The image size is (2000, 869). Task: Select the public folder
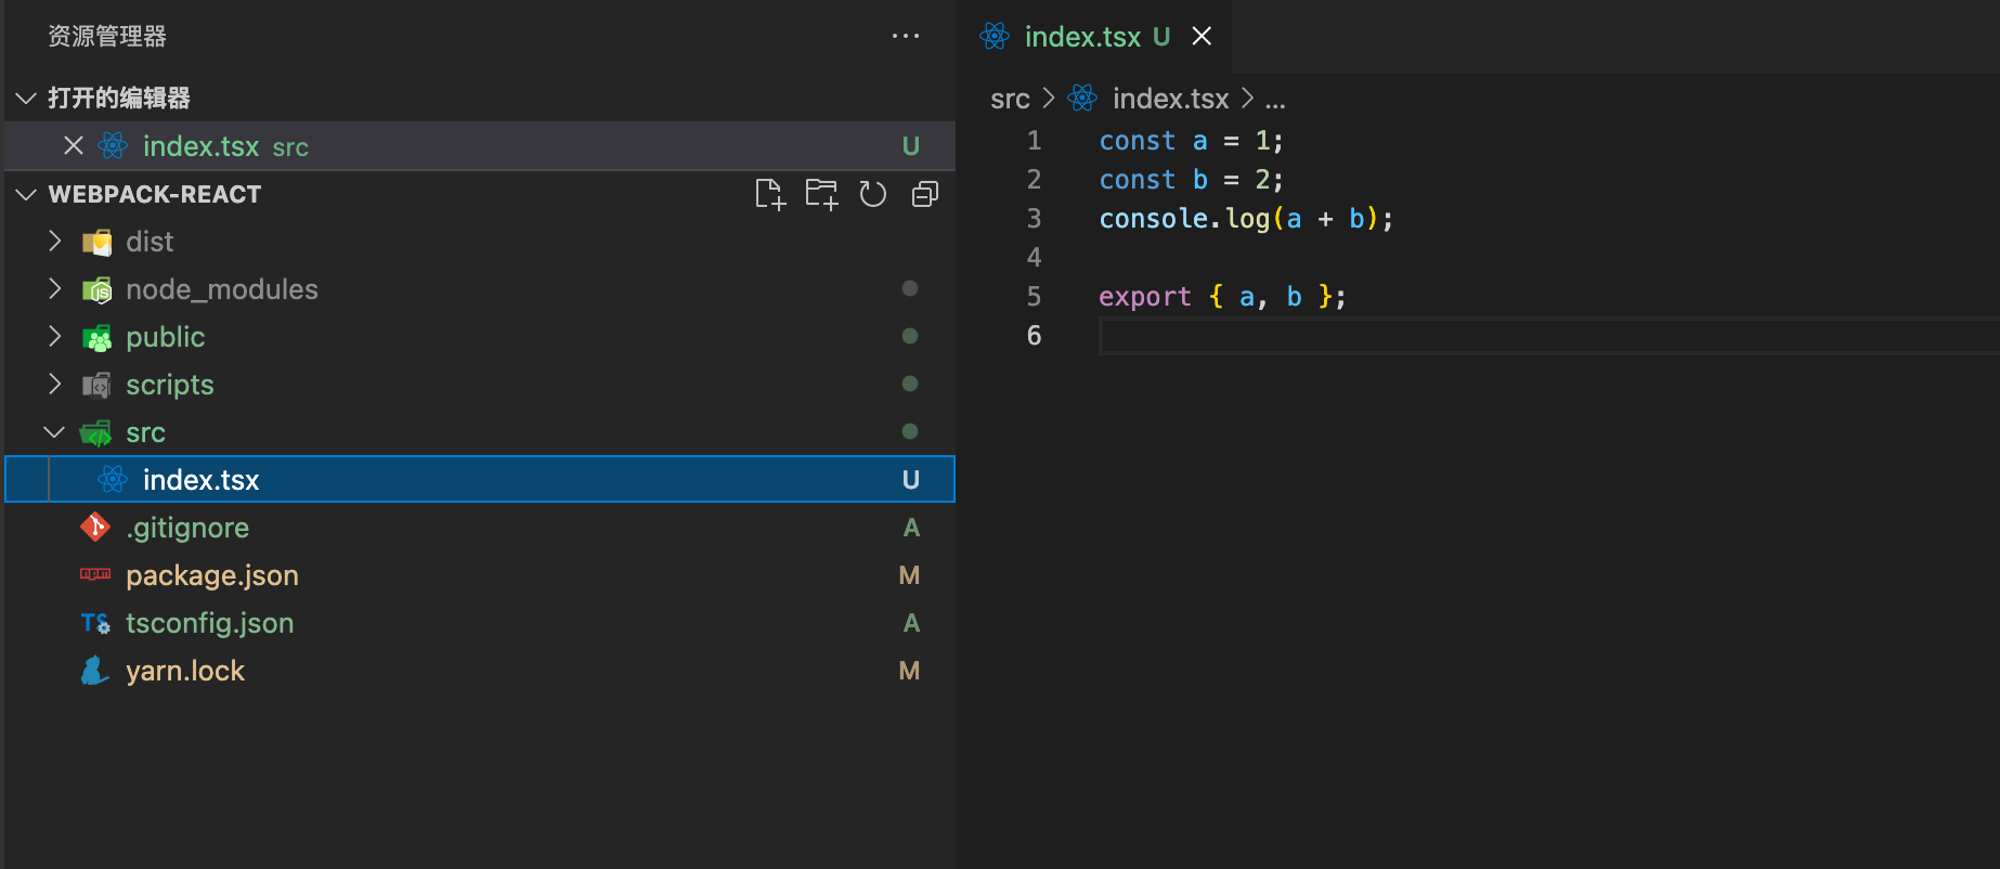[x=480, y=337]
